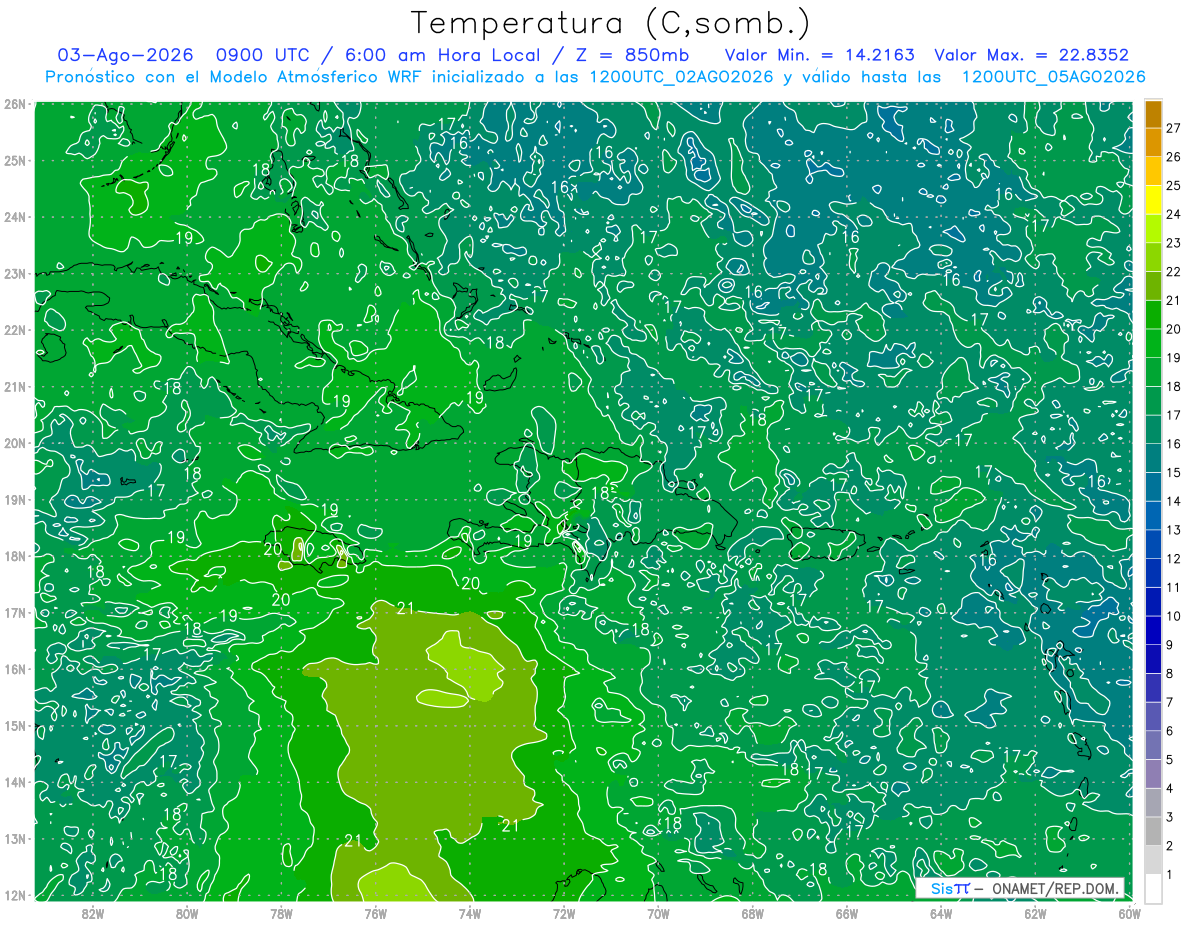Click the legend scale value '27'
Image resolution: width=1200 pixels, height=927 pixels.
1173,128
